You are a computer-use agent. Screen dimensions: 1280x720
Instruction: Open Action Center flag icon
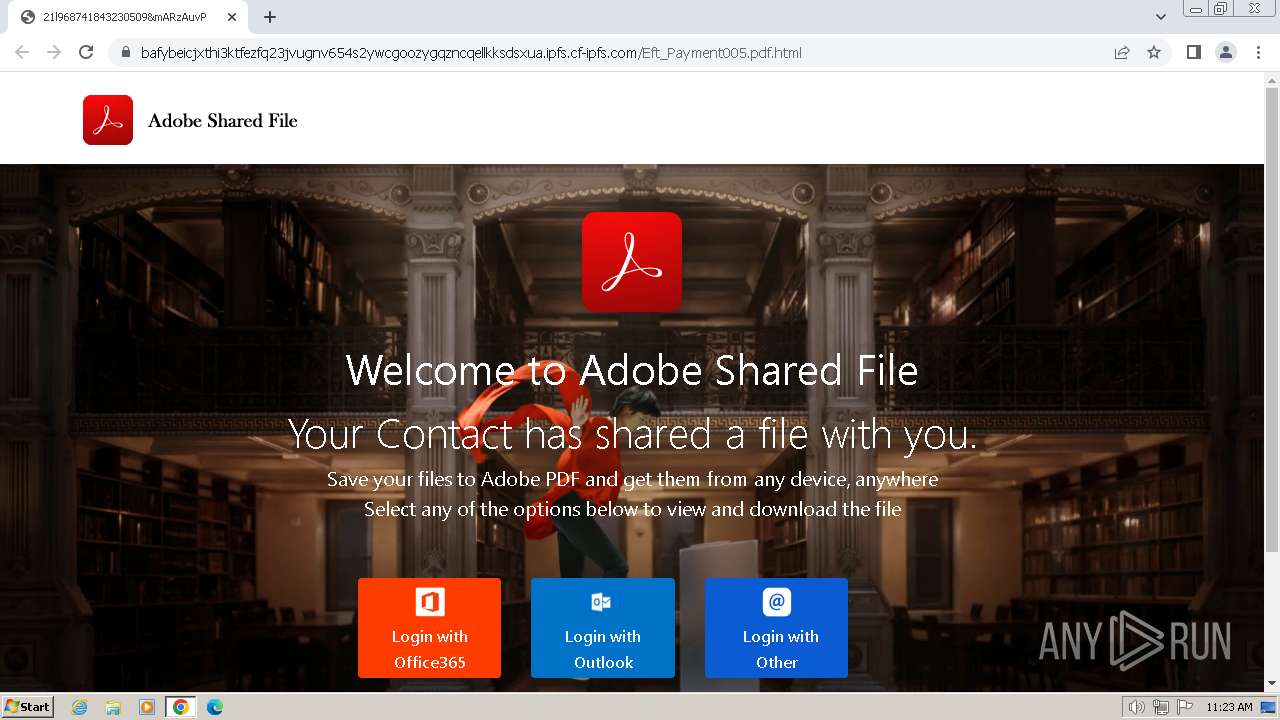(x=1185, y=707)
